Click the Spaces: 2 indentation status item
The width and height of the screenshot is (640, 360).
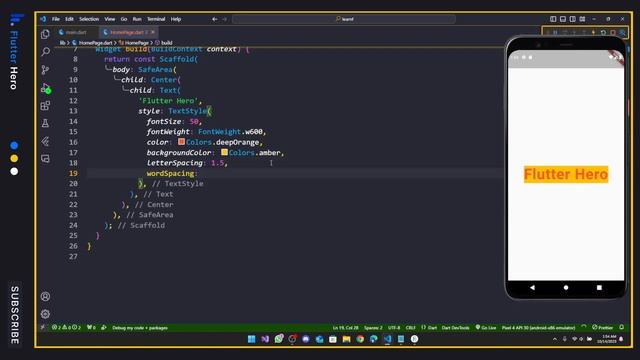(373, 327)
